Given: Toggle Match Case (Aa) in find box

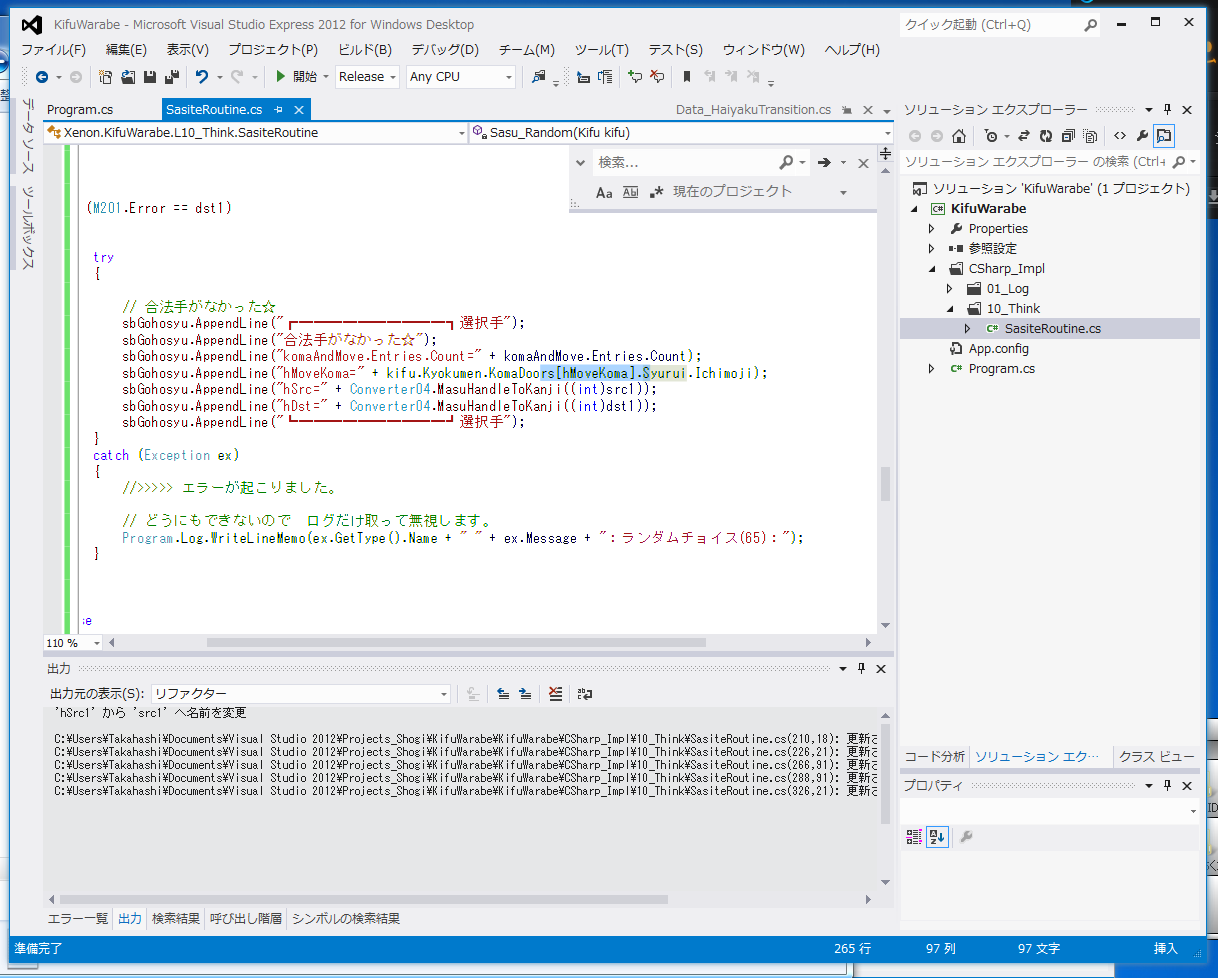Looking at the screenshot, I should click(604, 192).
